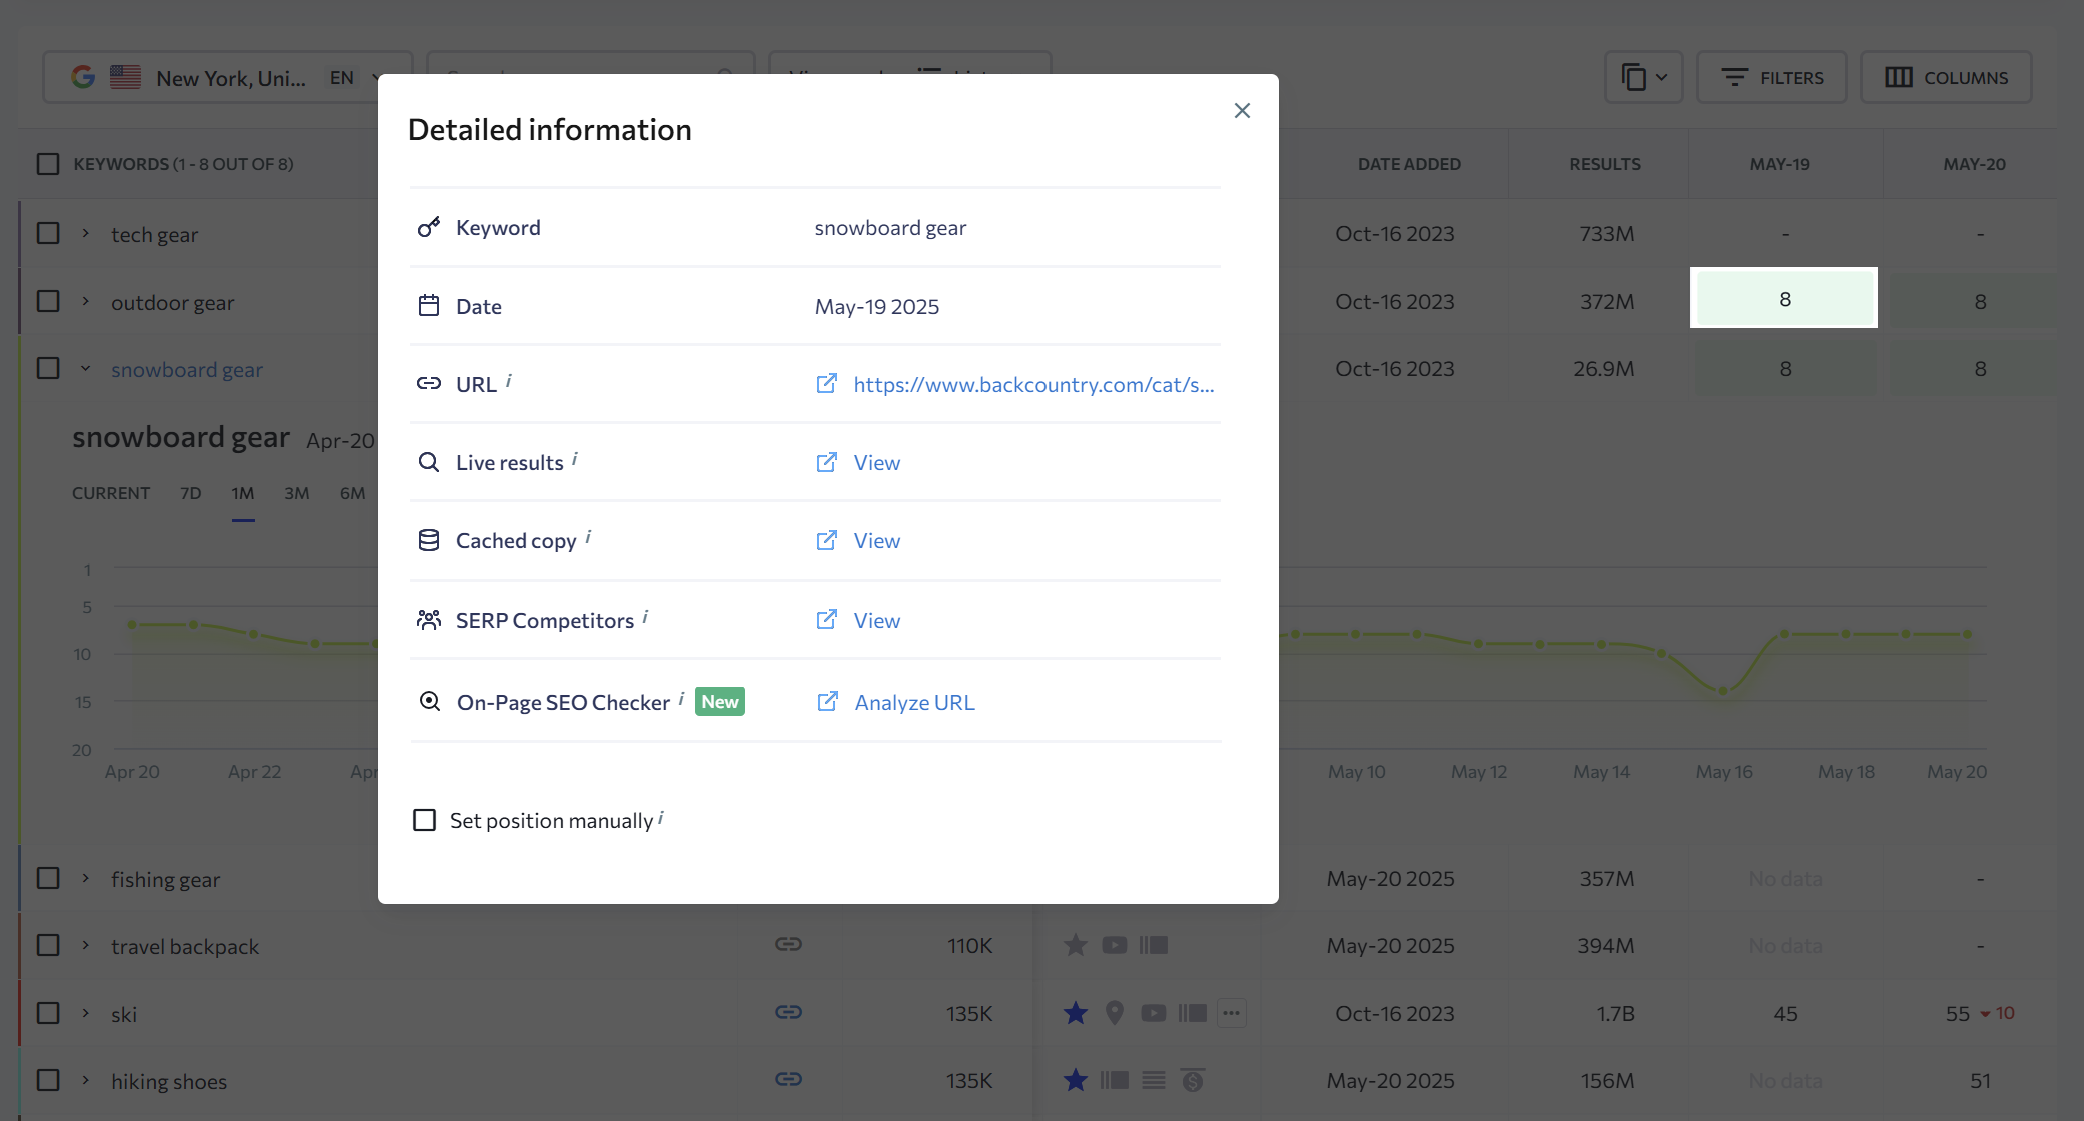Select the tech gear keyword checkbox
This screenshot has width=2084, height=1121.
point(48,233)
